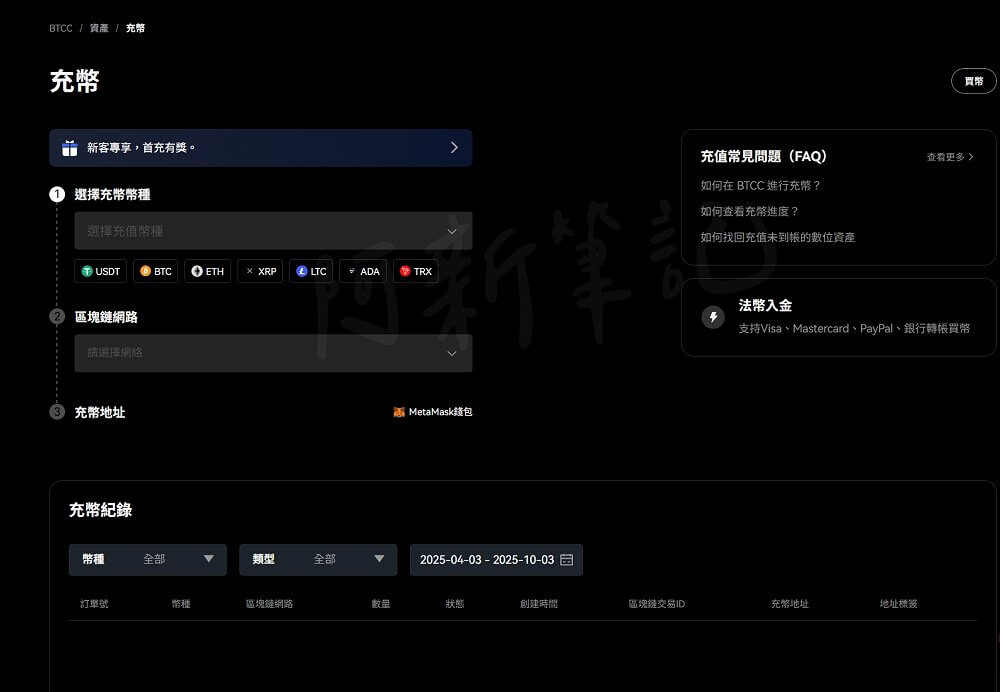The width and height of the screenshot is (1000, 692).
Task: Click 區塊鏈網路 column header
Action: click(x=269, y=603)
